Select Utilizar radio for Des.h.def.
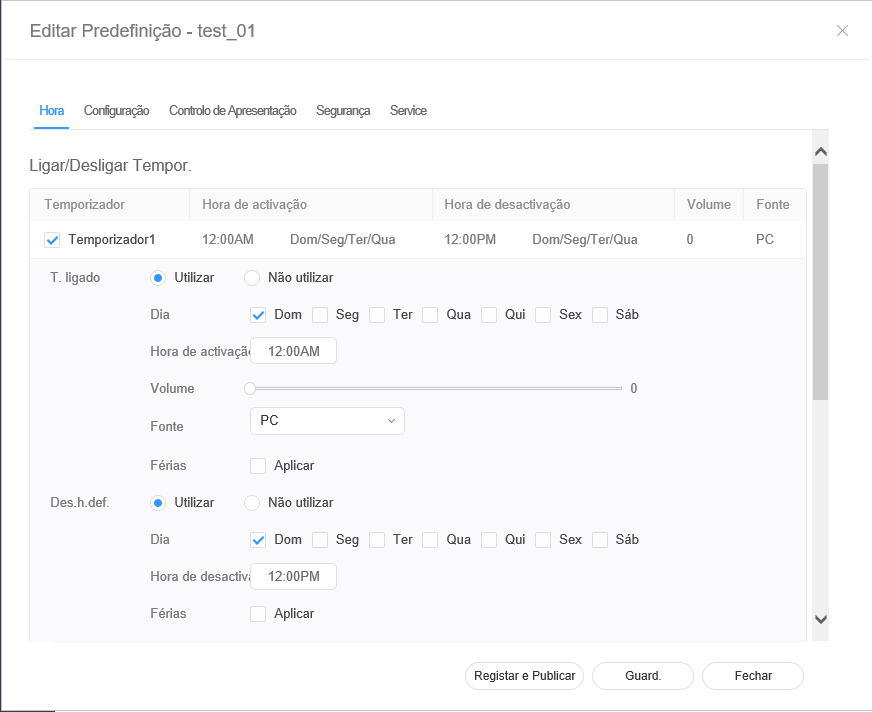The width and height of the screenshot is (872, 712). point(158,503)
